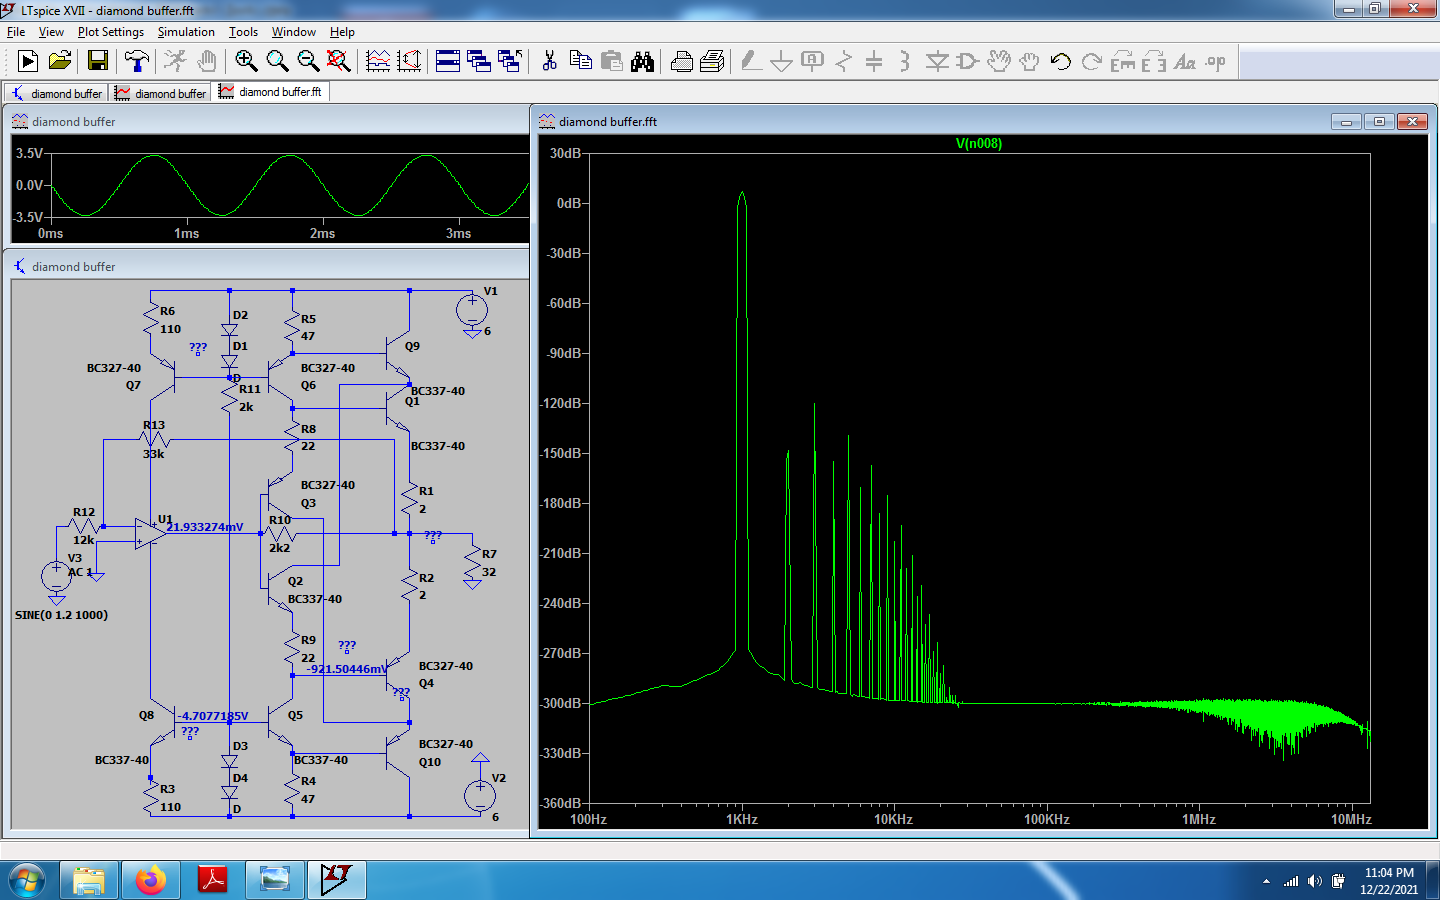1440x900 pixels.
Task: Click the SINE(0 1.2 1000) source text
Action: [61, 615]
